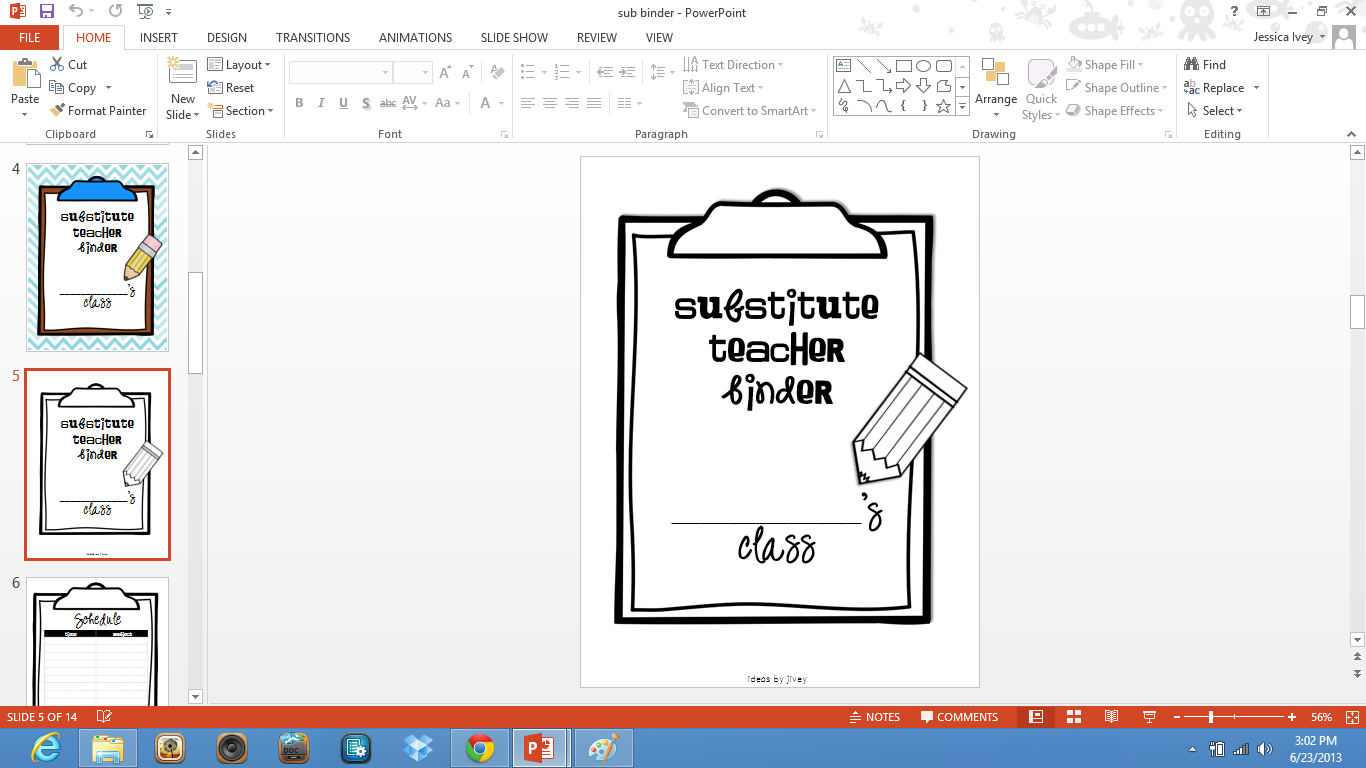Save the presentation using the floppy disk icon
1366x768 pixels.
[x=46, y=12]
